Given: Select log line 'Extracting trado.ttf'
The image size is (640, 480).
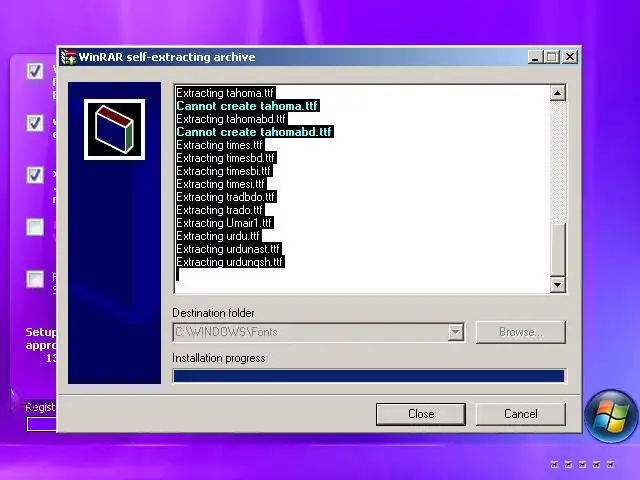Looking at the screenshot, I should pyautogui.click(x=220, y=210).
